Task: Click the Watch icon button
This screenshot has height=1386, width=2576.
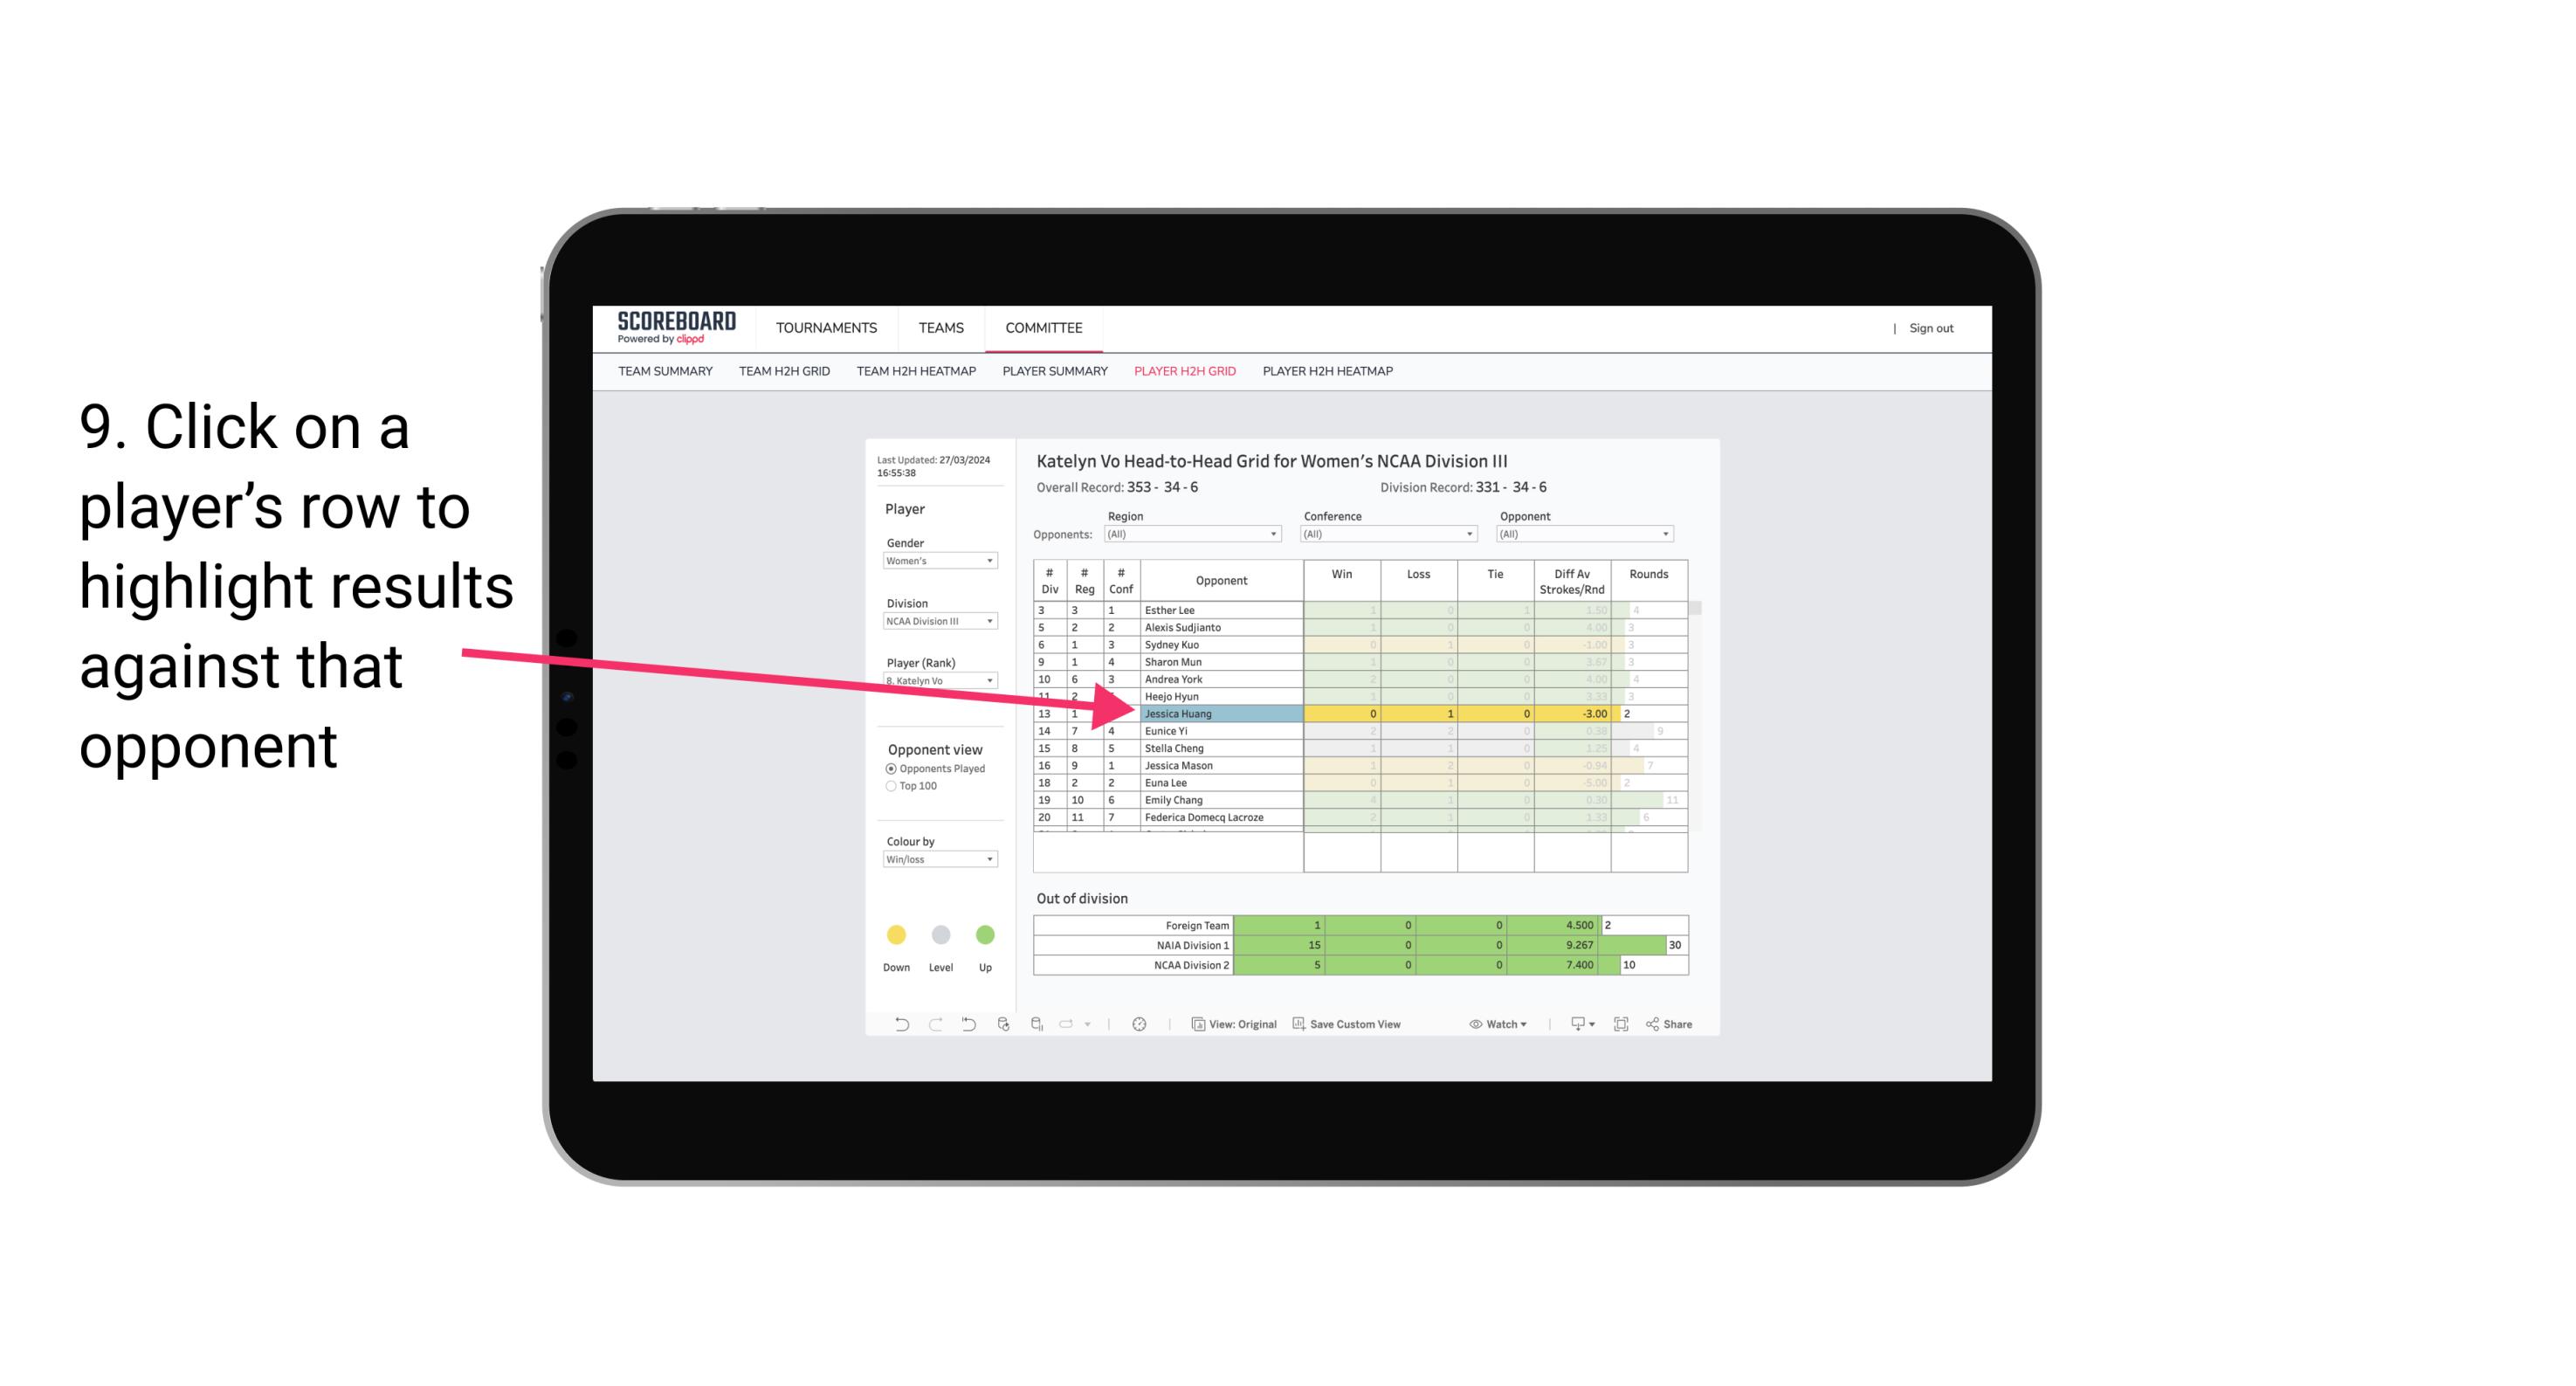Action: 1494,1026
